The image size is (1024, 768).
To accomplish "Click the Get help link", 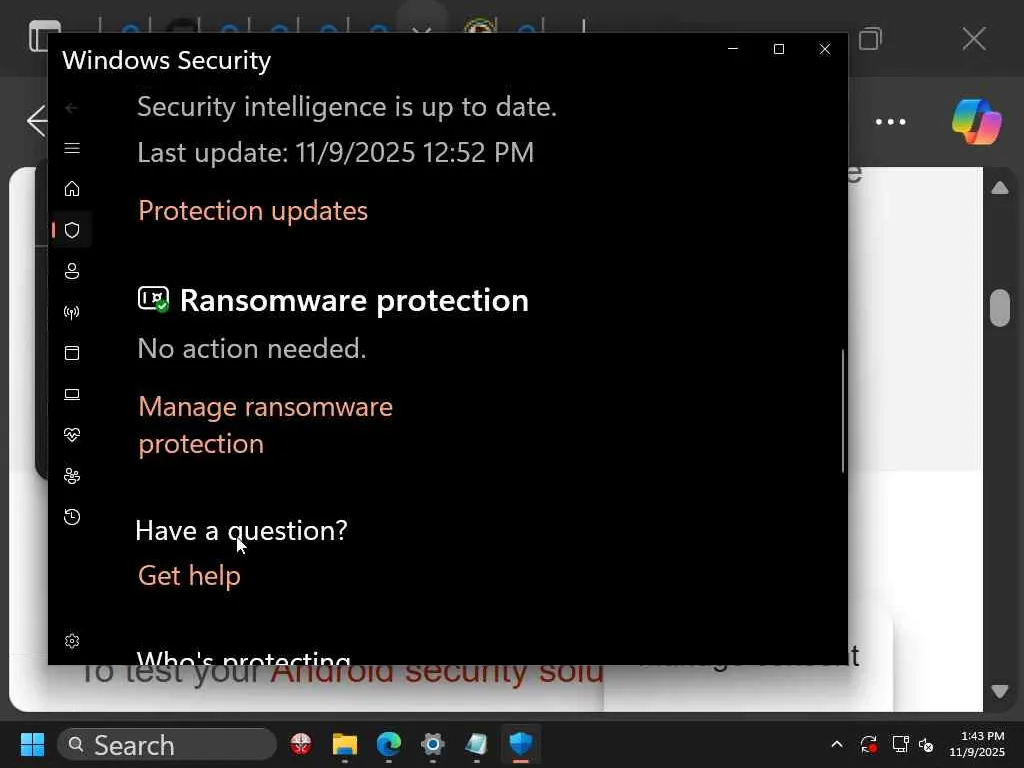I will pyautogui.click(x=189, y=576).
